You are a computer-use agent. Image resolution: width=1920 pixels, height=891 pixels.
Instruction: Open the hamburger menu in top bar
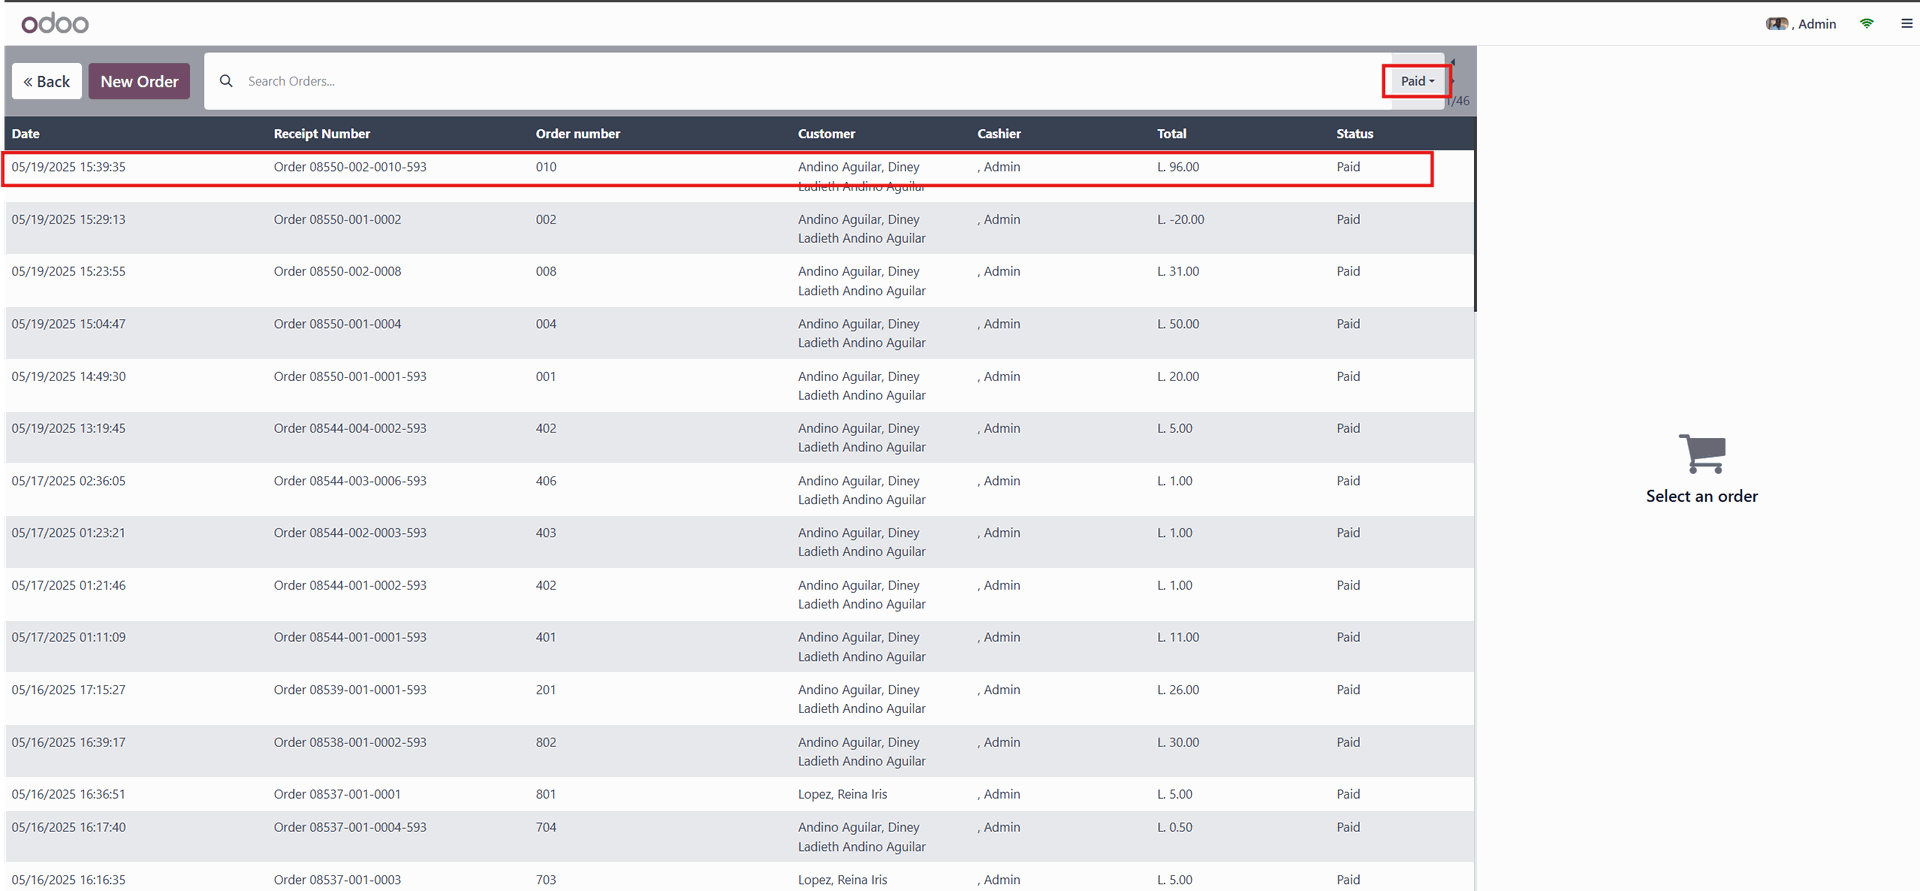tap(1906, 23)
